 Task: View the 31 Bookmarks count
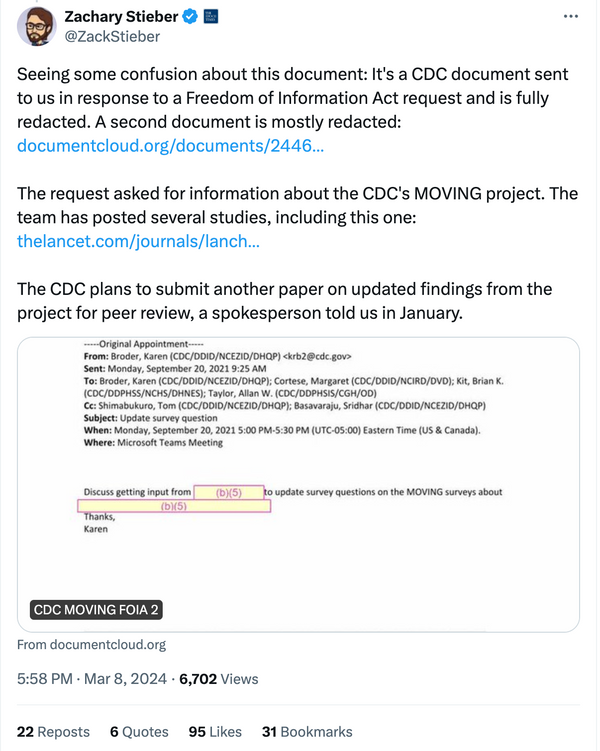click(307, 732)
